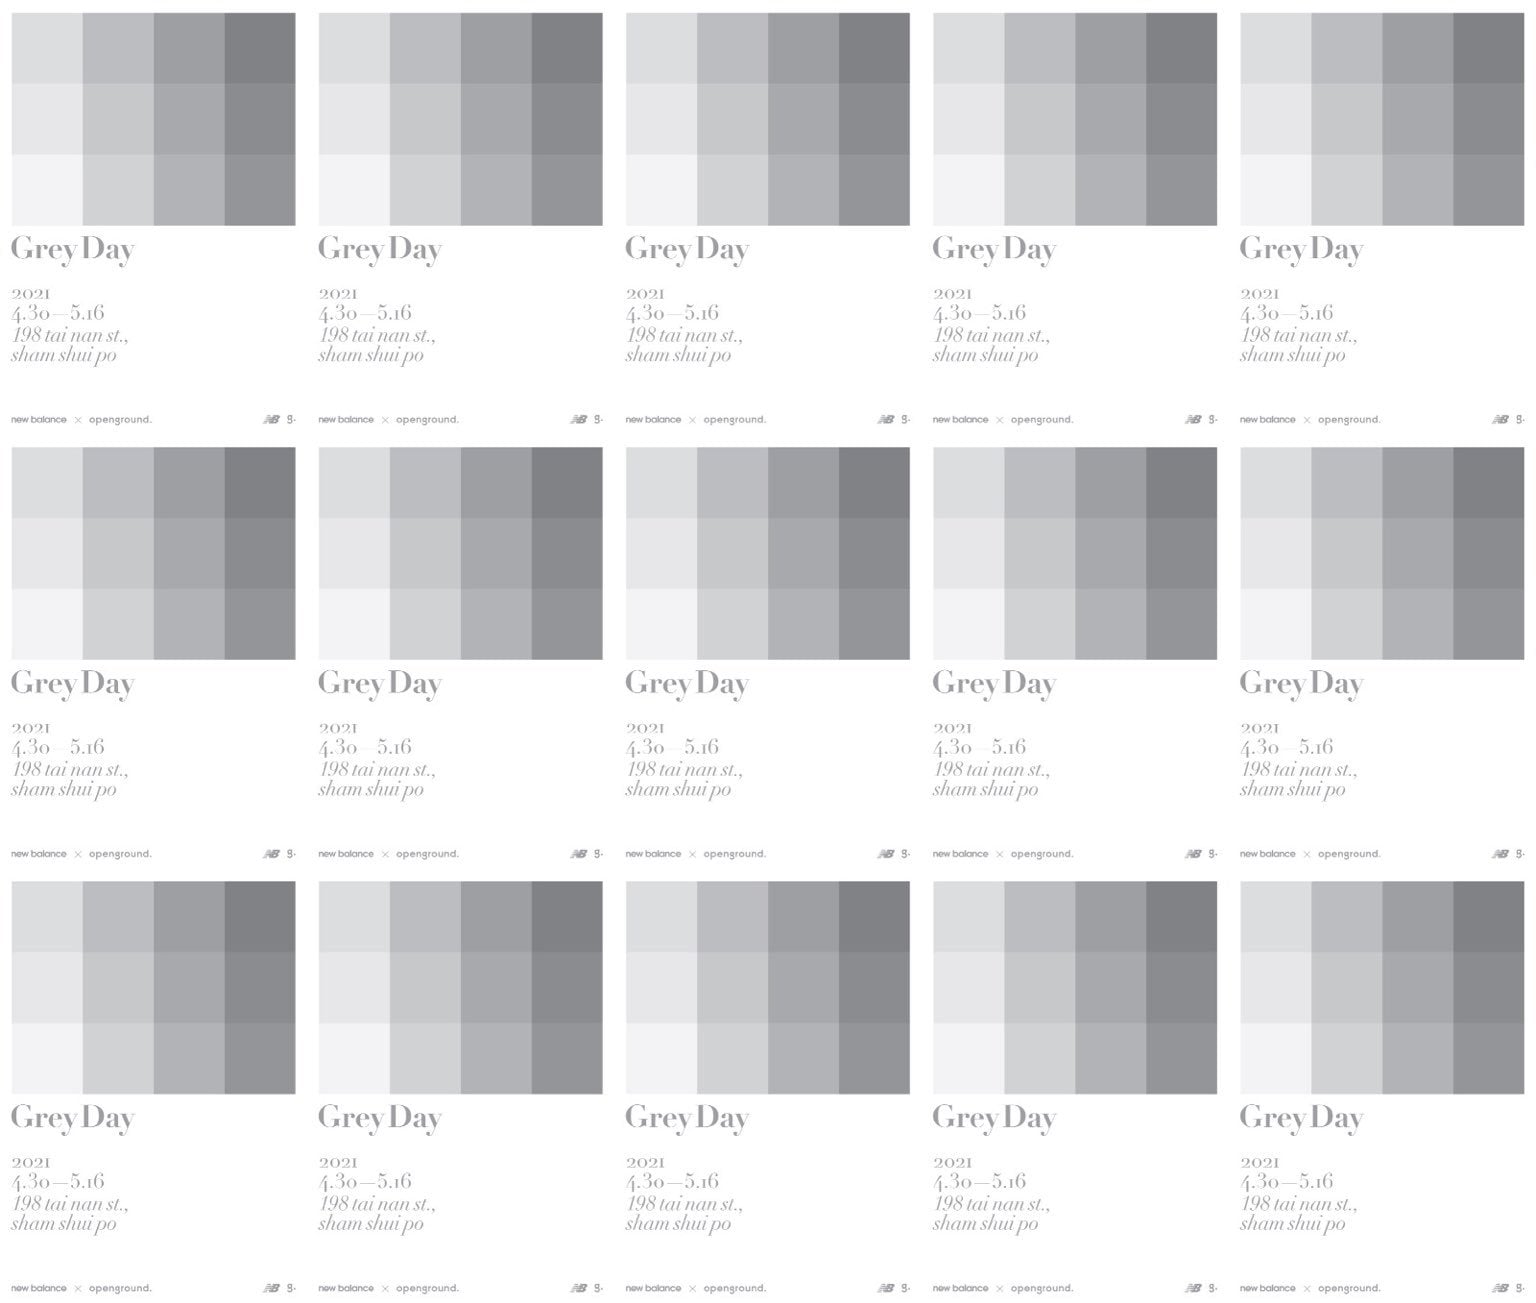Click the '×' symbol on the top-left poster footer

click(x=78, y=420)
